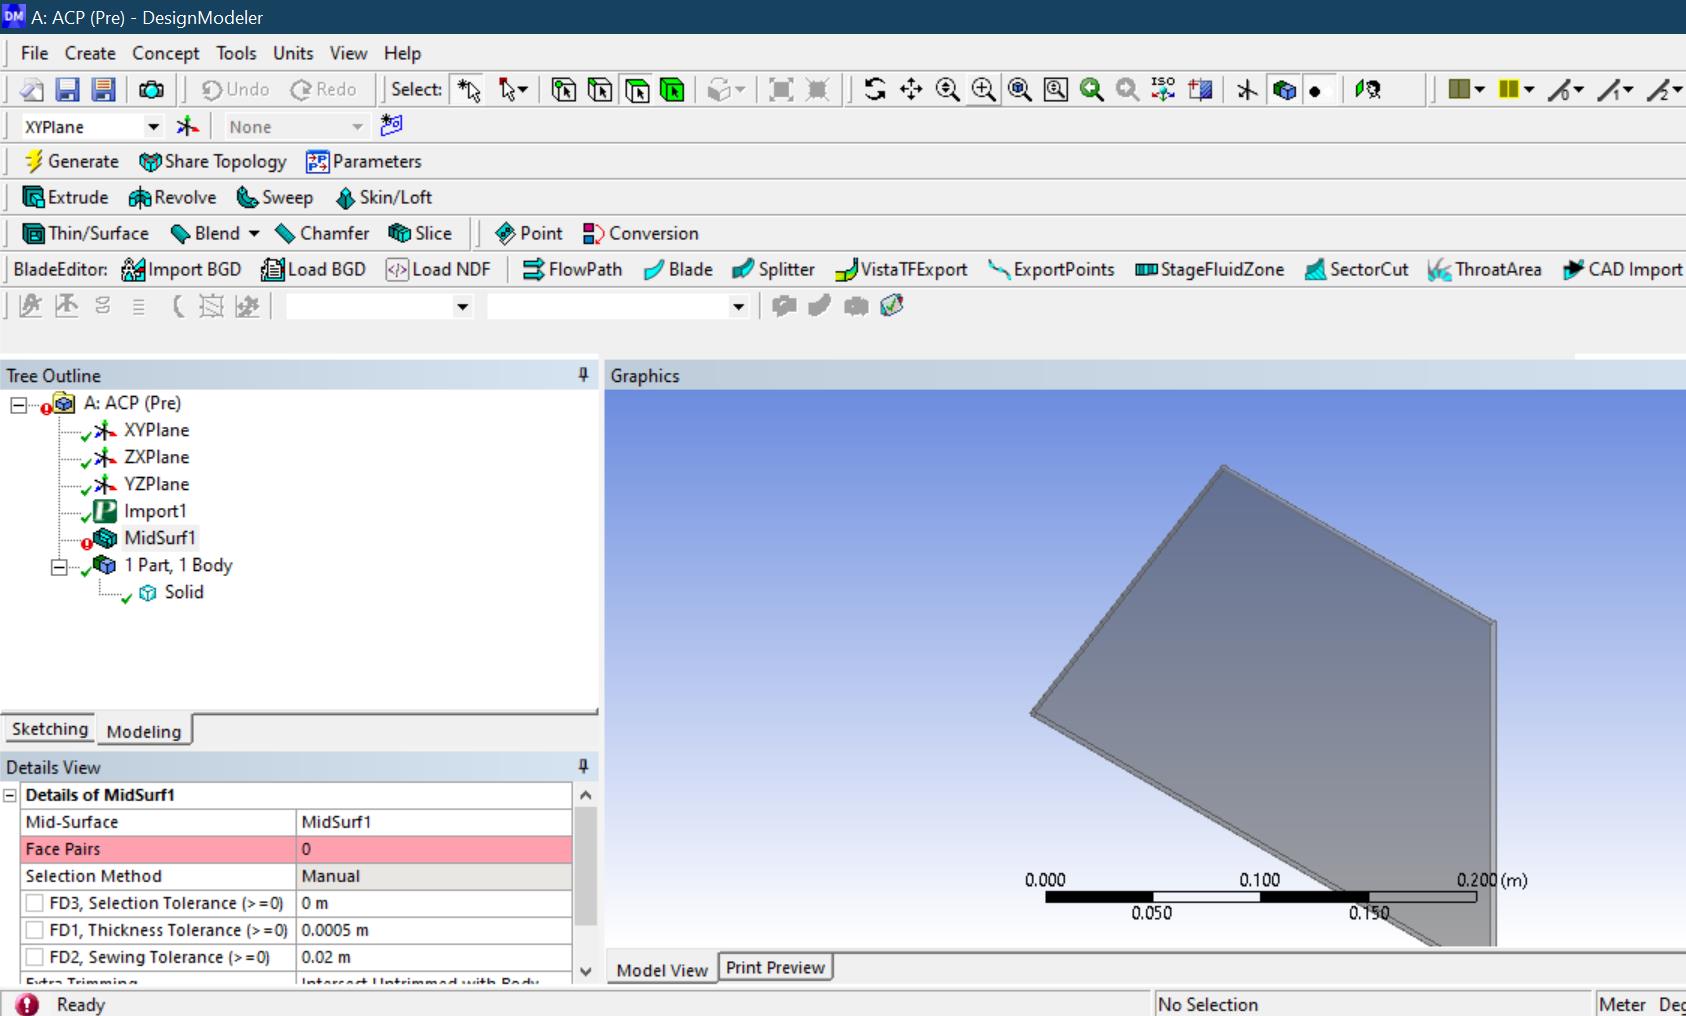Click the FlowPath tool
Image resolution: width=1686 pixels, height=1016 pixels.
coord(572,270)
